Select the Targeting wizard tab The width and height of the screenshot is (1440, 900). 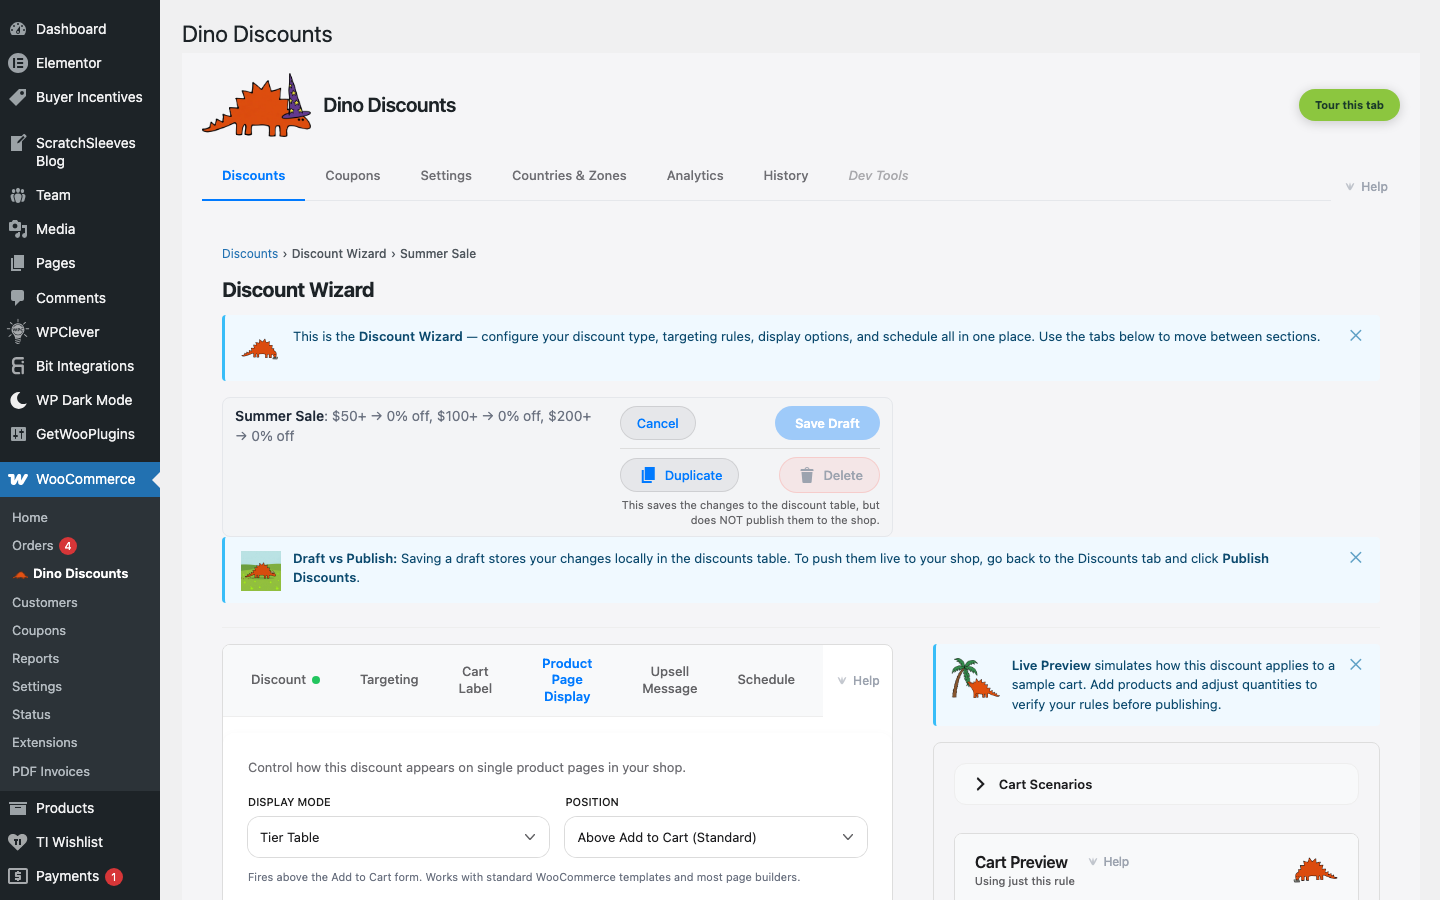click(x=389, y=680)
